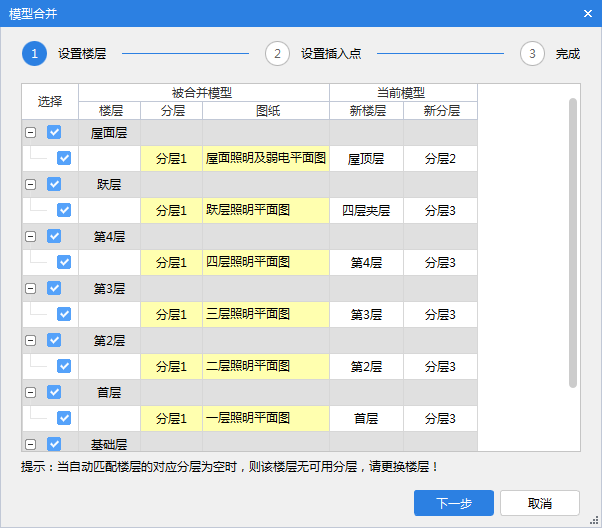Screen dimensions: 602x528
Task: Click step 1 circle 设置楼层
Action: pyautogui.click(x=34, y=54)
